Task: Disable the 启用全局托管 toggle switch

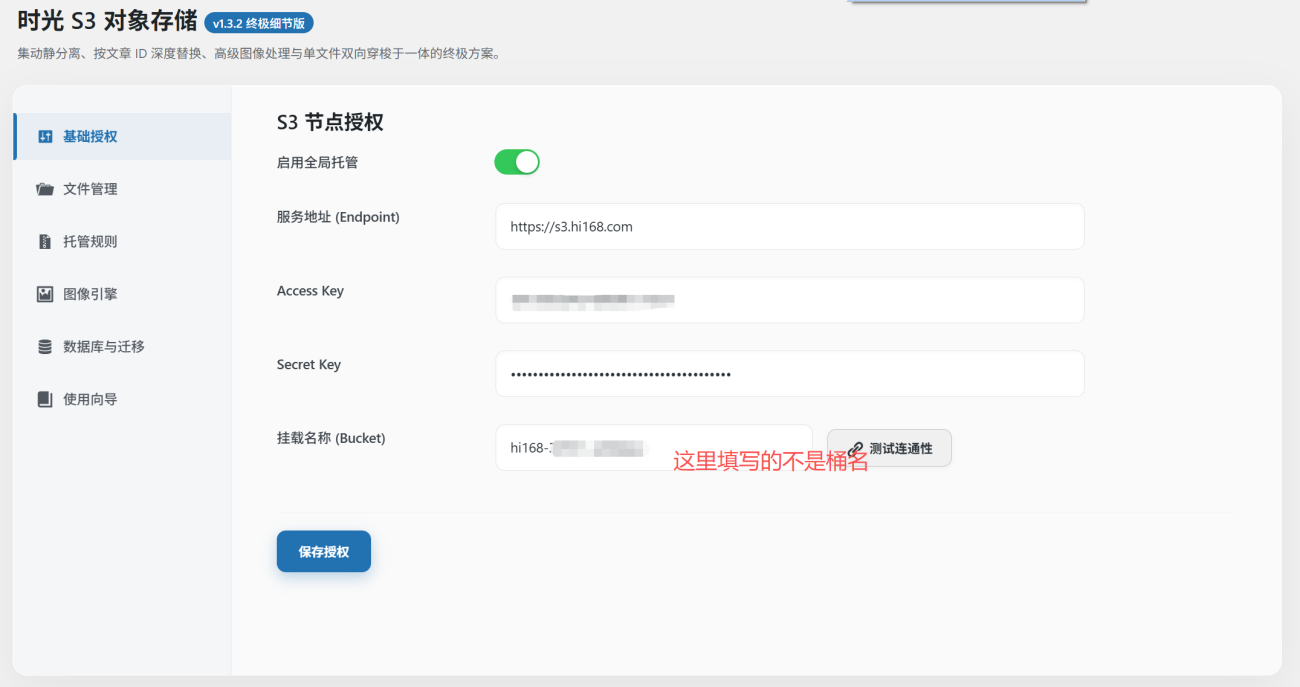Action: tap(516, 162)
